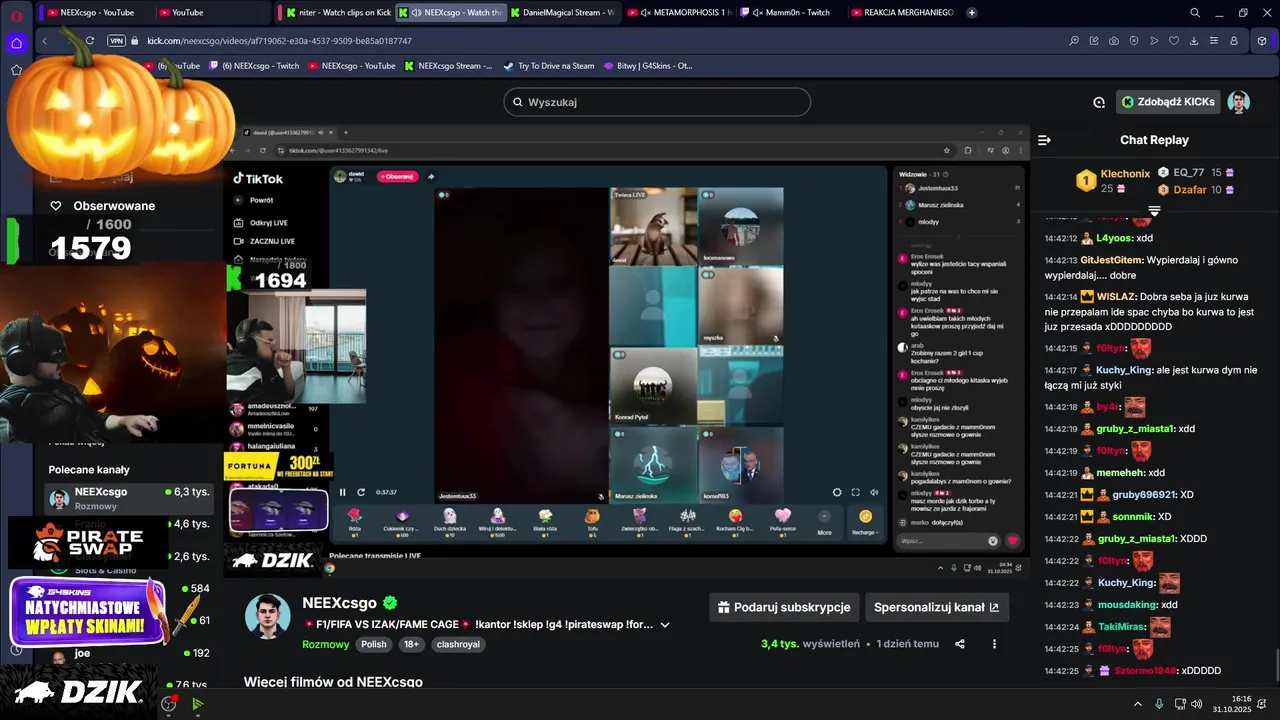Open browser downloads icon

tap(1194, 41)
